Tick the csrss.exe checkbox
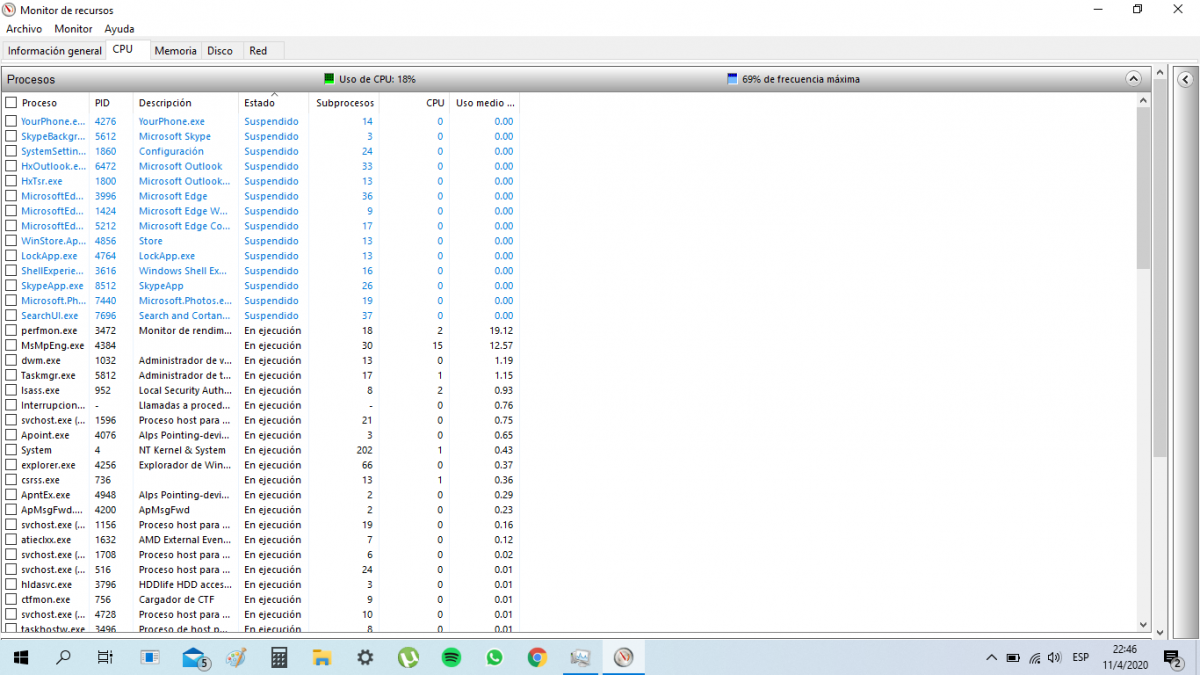Image resolution: width=1200 pixels, height=675 pixels. [x=11, y=480]
